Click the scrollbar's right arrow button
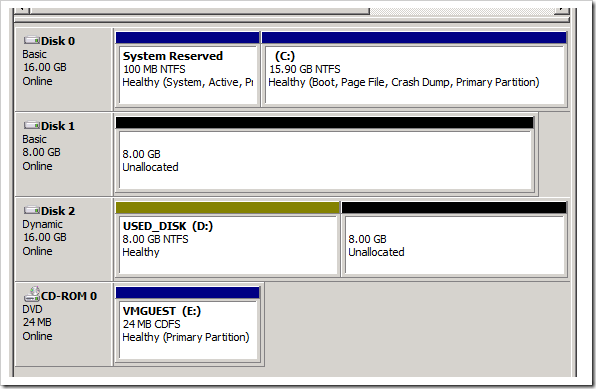 [561, 11]
